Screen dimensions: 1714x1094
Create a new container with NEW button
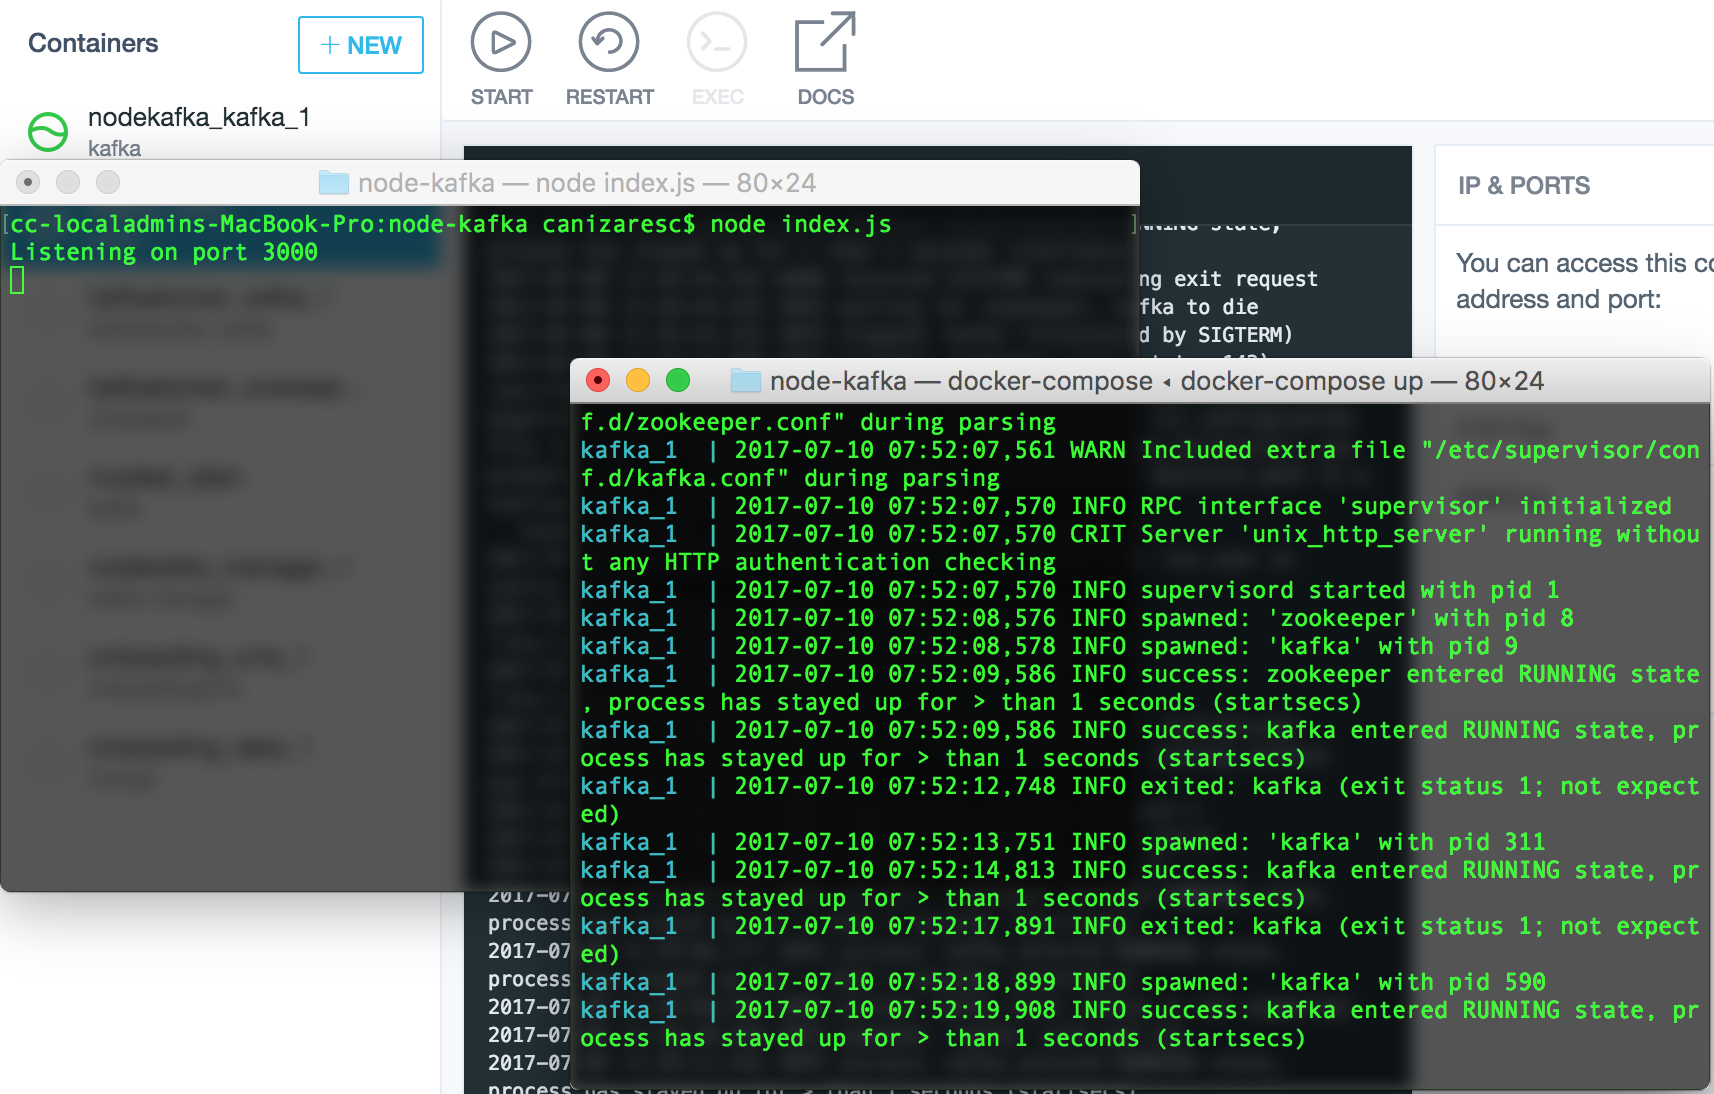click(361, 45)
